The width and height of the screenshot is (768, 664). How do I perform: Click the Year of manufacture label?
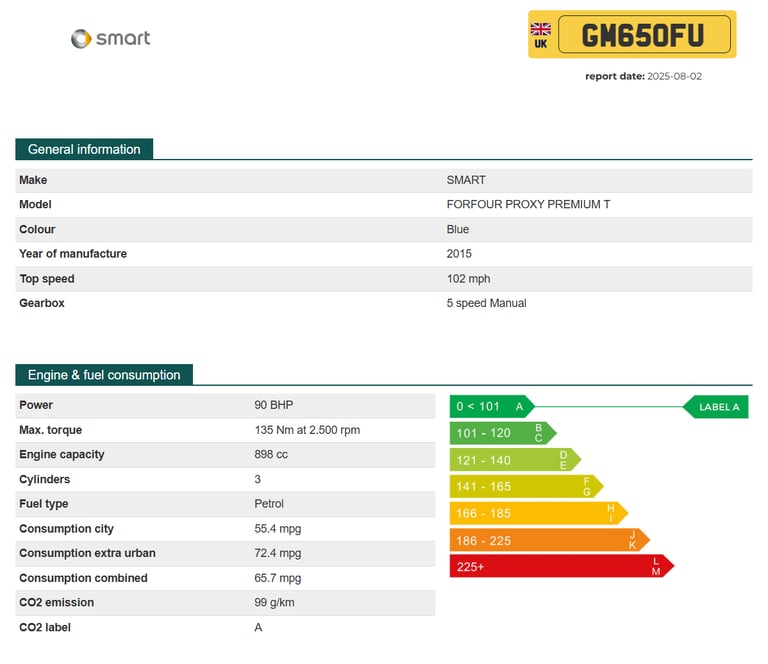pos(73,254)
